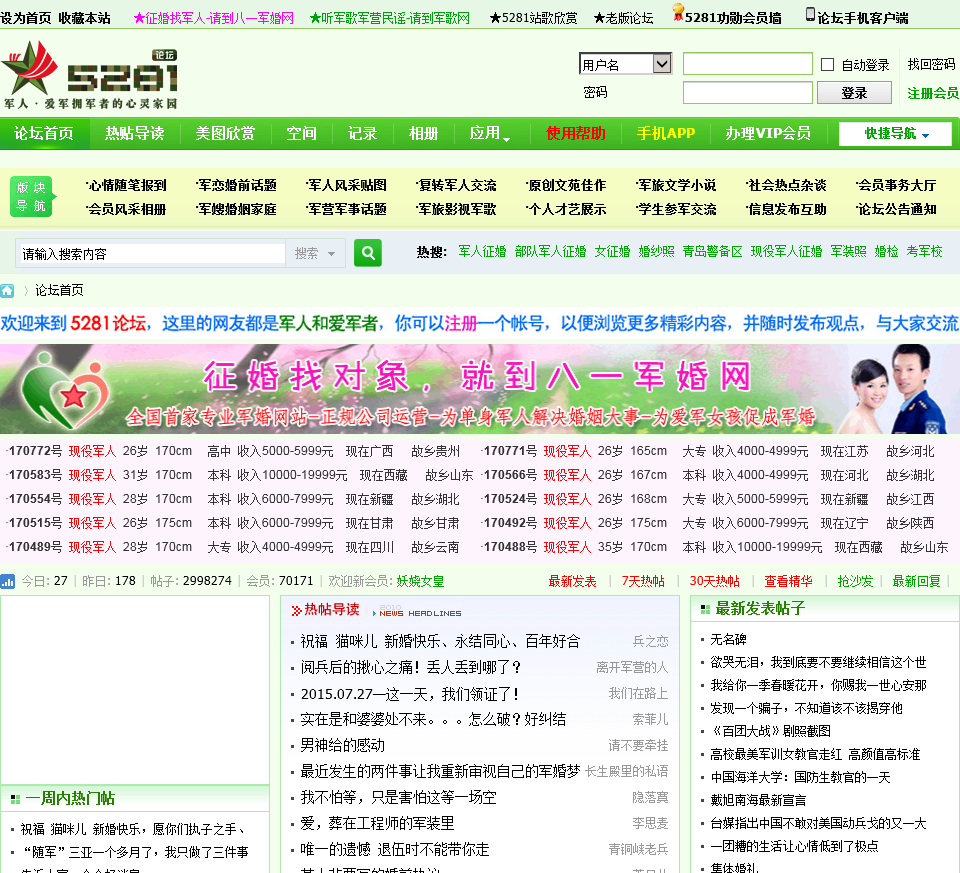Open 心情随笔报到 board
Screen dimensions: 960x873
[127, 185]
